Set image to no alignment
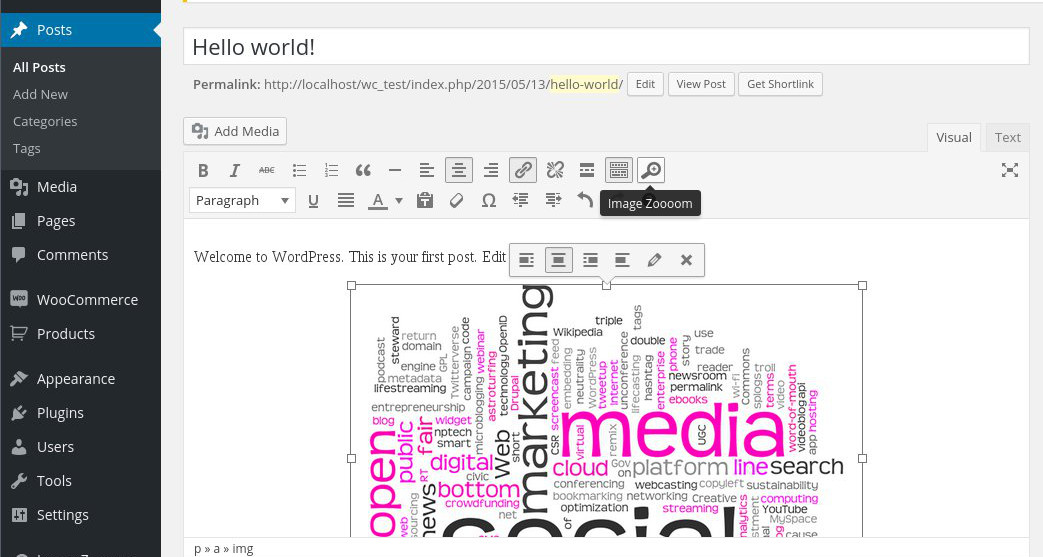Screen dimensions: 1043x557 point(622,260)
